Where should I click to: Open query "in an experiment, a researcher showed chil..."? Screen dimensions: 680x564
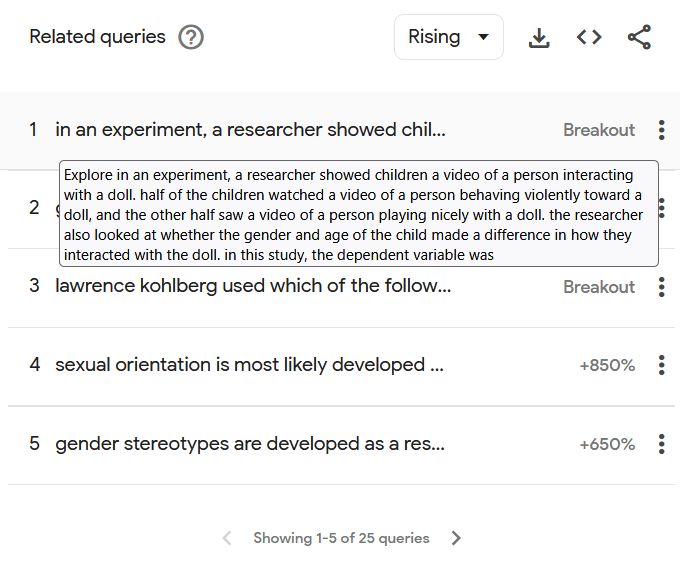pos(250,130)
